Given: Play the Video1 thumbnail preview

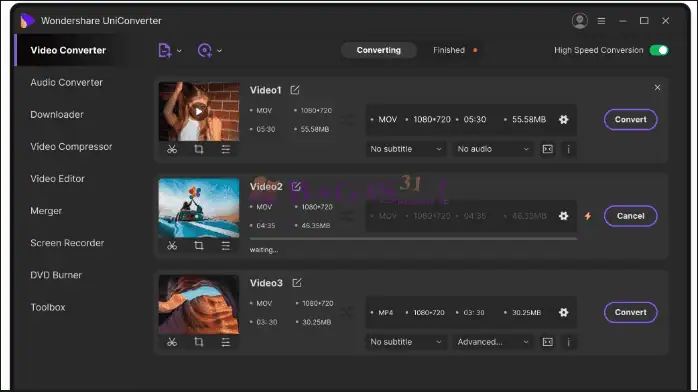Looking at the screenshot, I should (199, 112).
